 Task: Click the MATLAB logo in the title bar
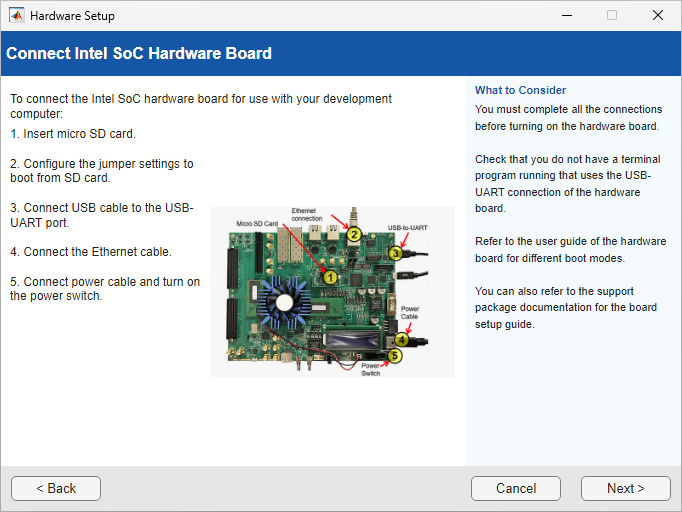[x=17, y=16]
